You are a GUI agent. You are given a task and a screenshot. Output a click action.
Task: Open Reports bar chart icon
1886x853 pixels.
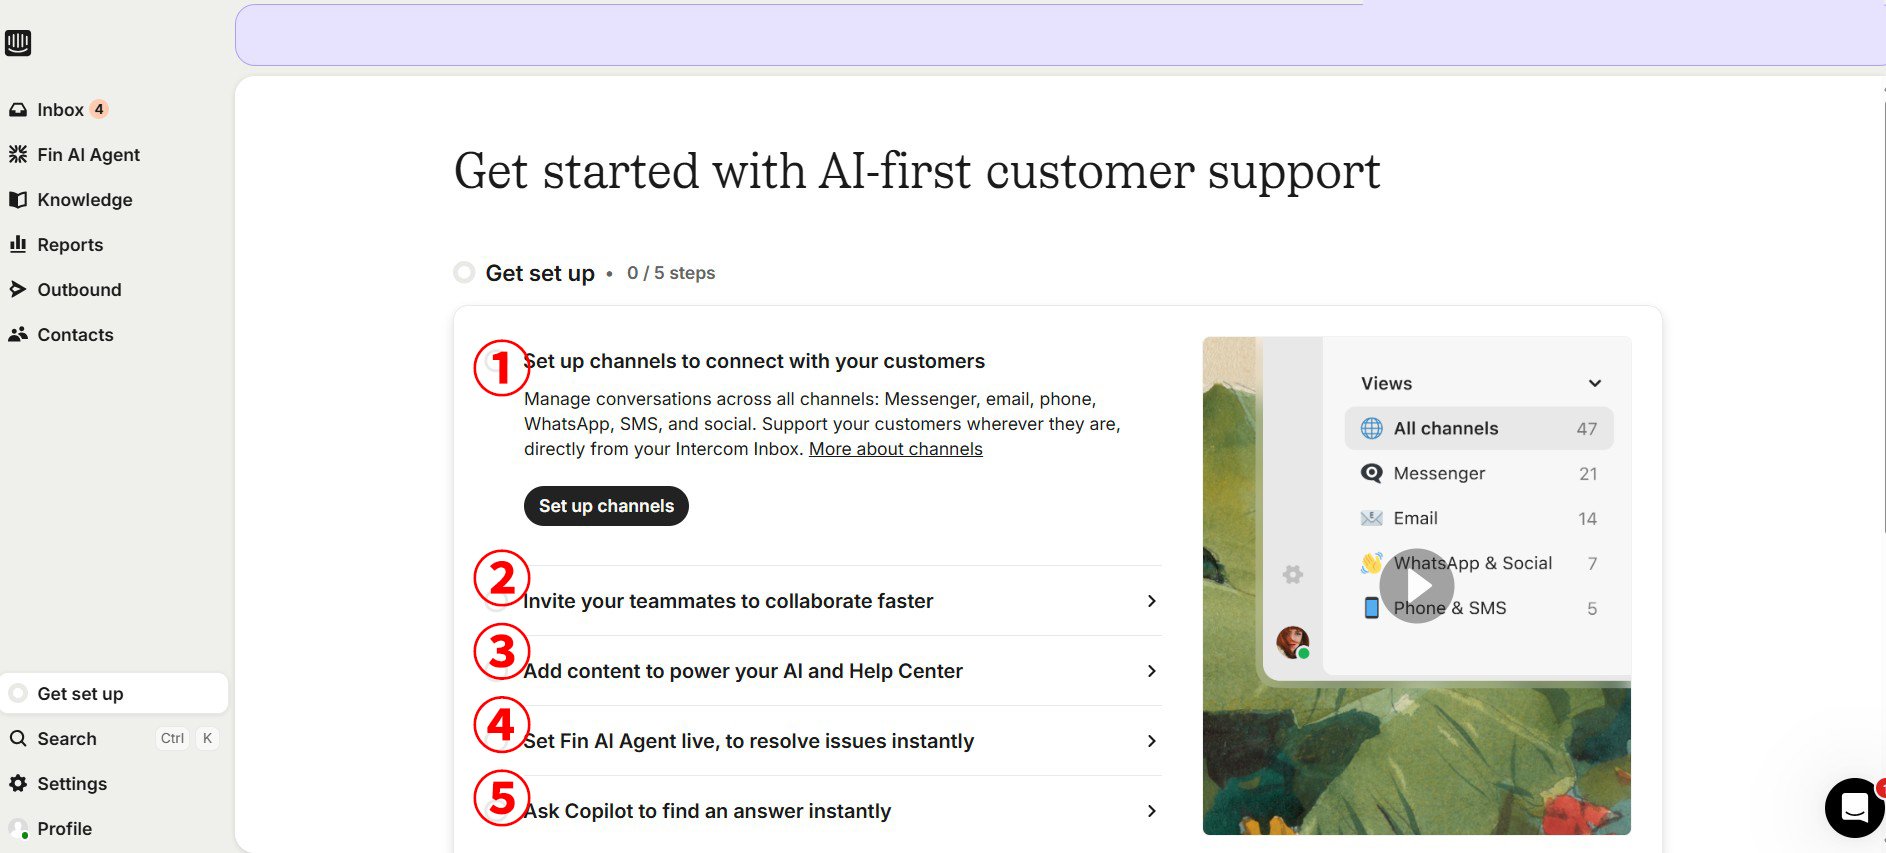pyautogui.click(x=18, y=244)
